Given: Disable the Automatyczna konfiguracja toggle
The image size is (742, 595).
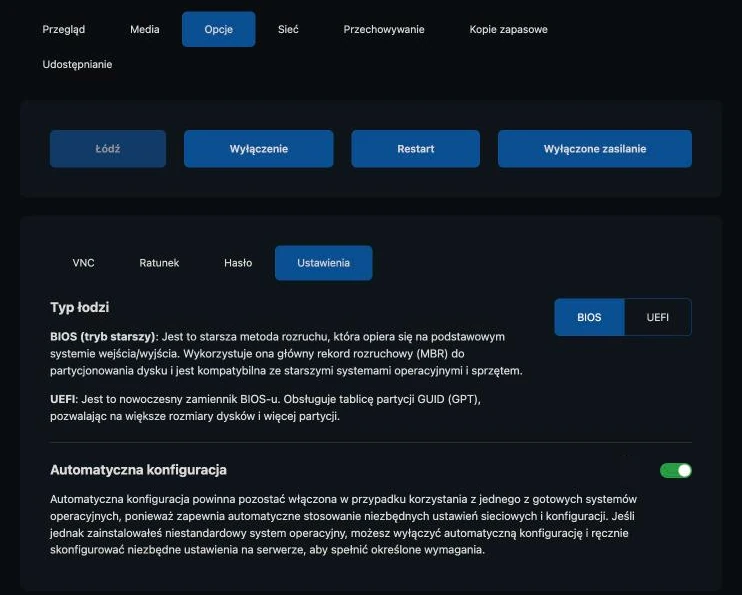Looking at the screenshot, I should click(x=676, y=471).
